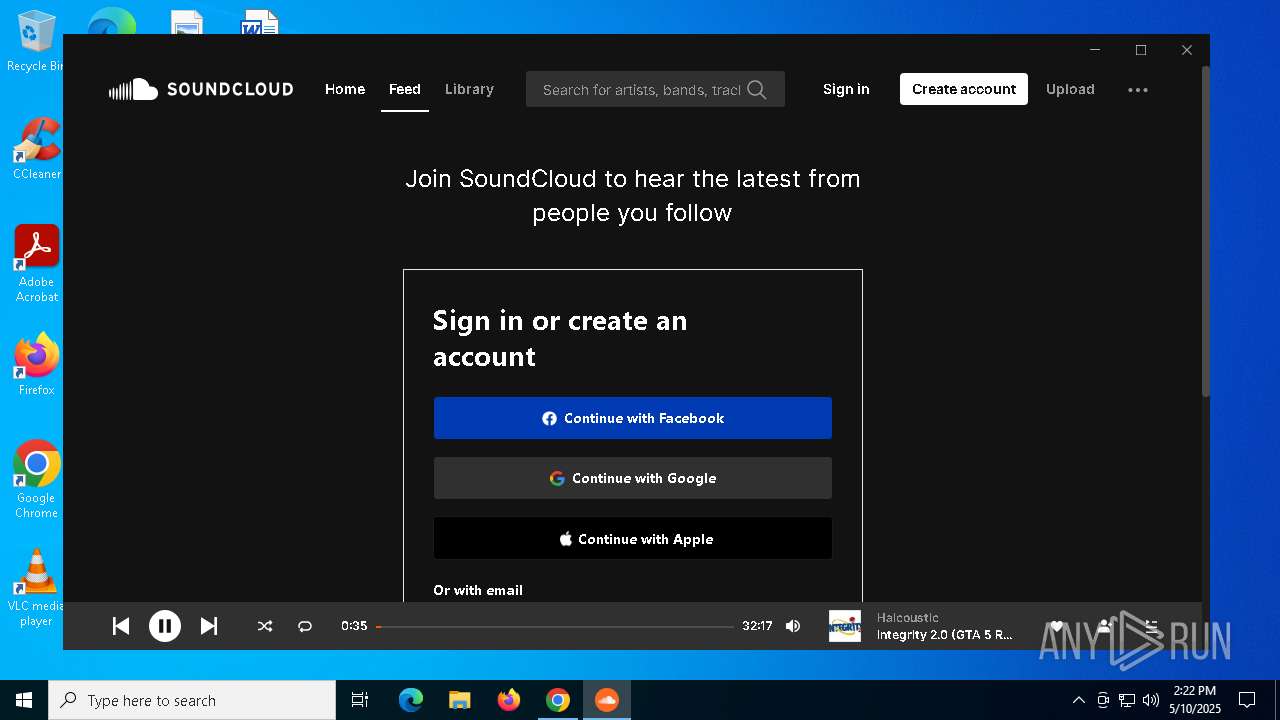Click the Sign in link

(x=846, y=89)
